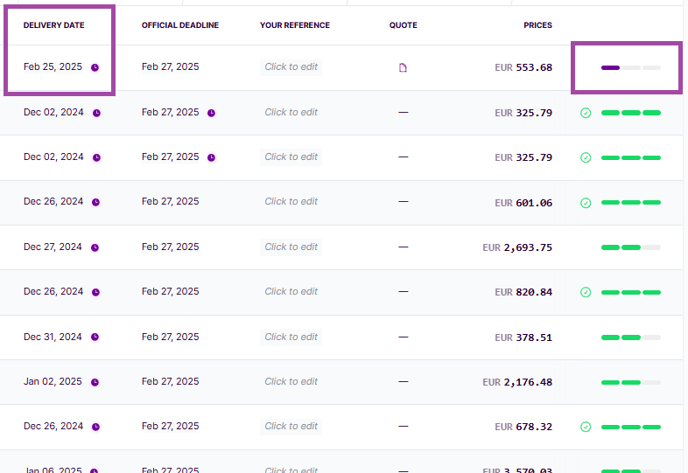The height and width of the screenshot is (473, 688).
Task: Click the Quote column header
Action: (403, 25)
